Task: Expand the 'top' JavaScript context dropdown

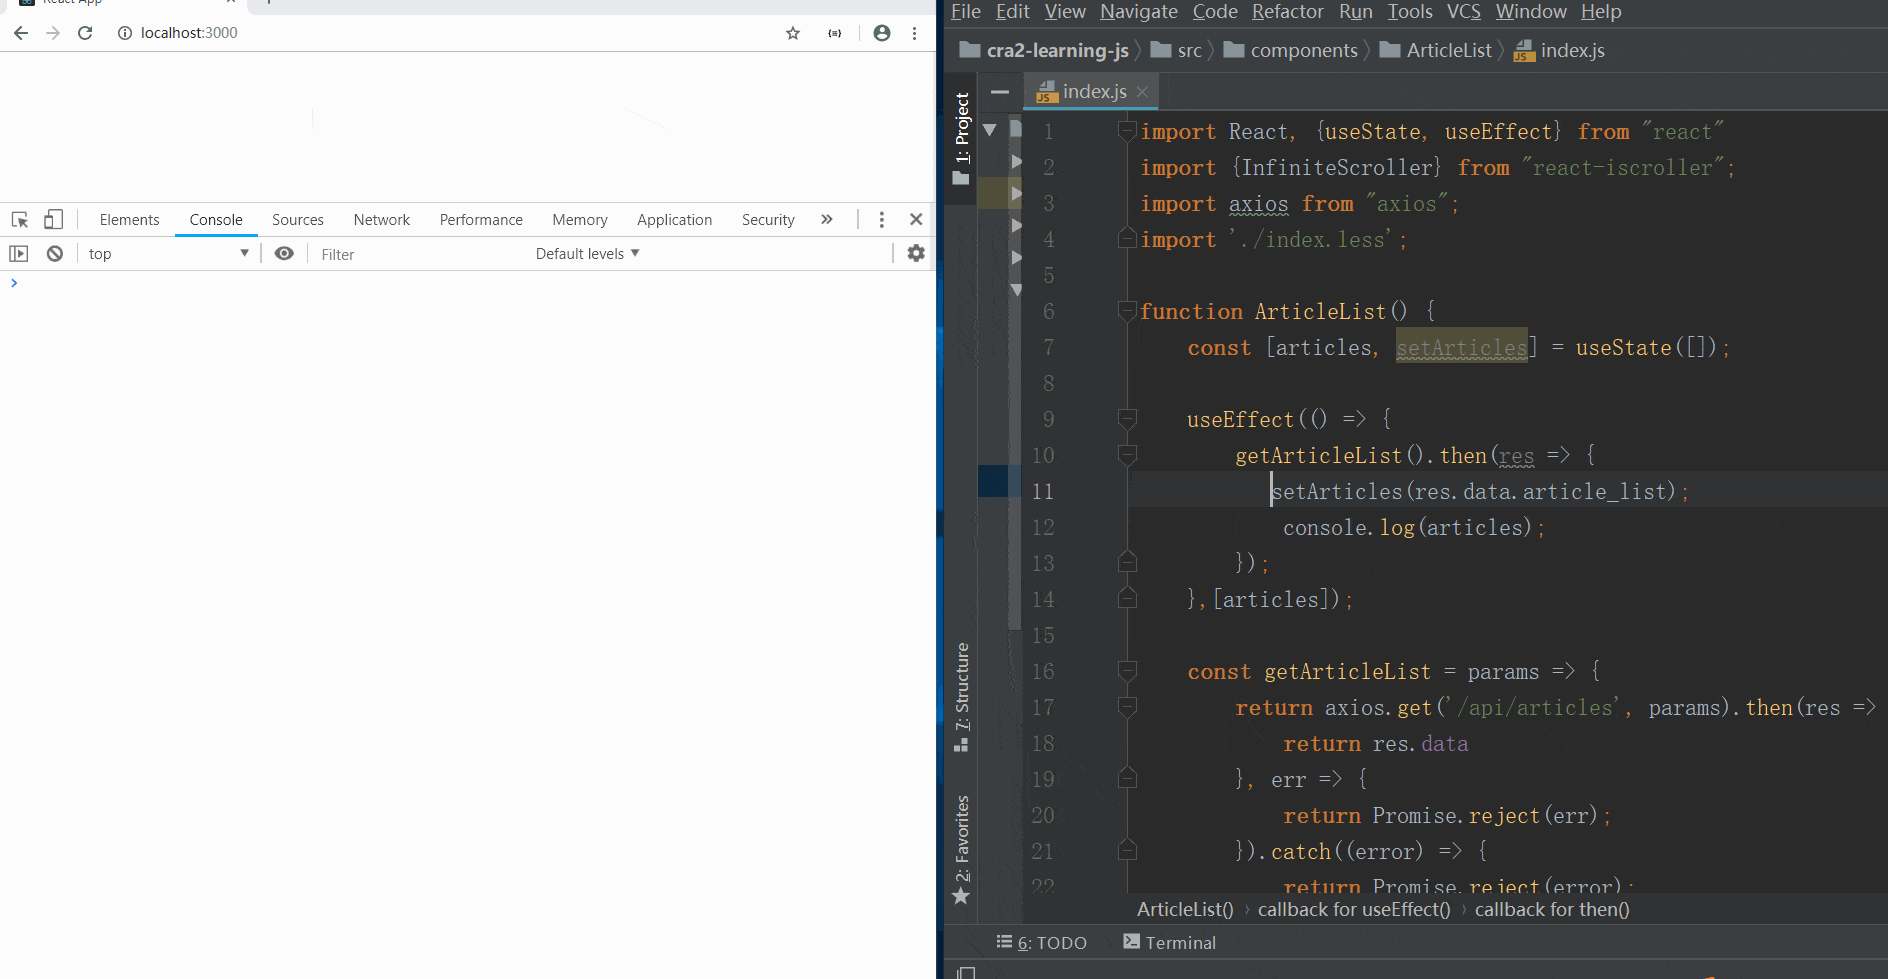Action: [168, 254]
